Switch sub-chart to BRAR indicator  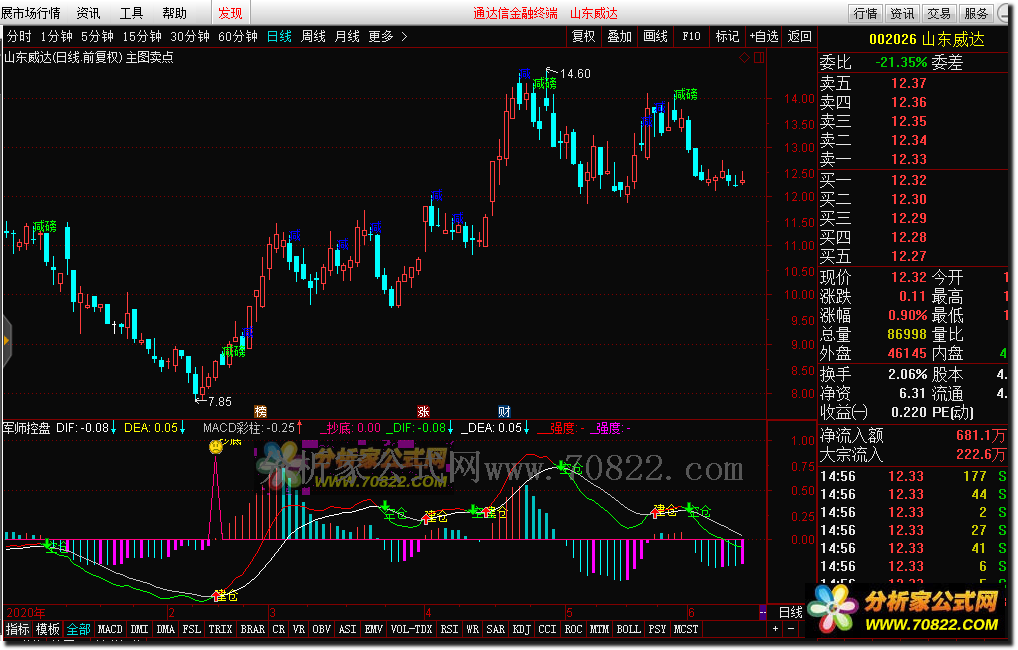[x=253, y=629]
